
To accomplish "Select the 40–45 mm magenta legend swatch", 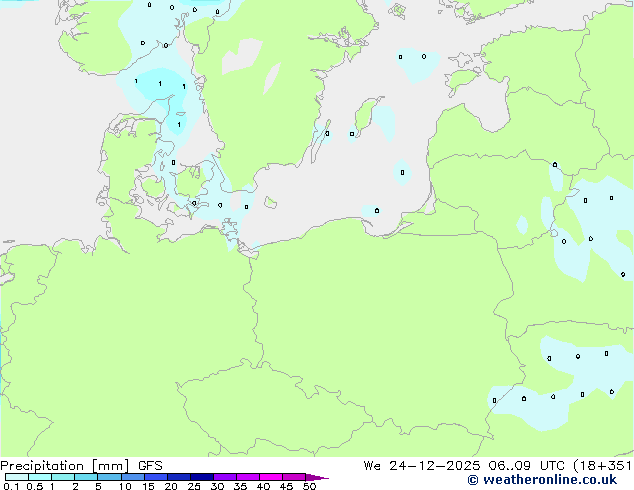I will pos(271,477).
